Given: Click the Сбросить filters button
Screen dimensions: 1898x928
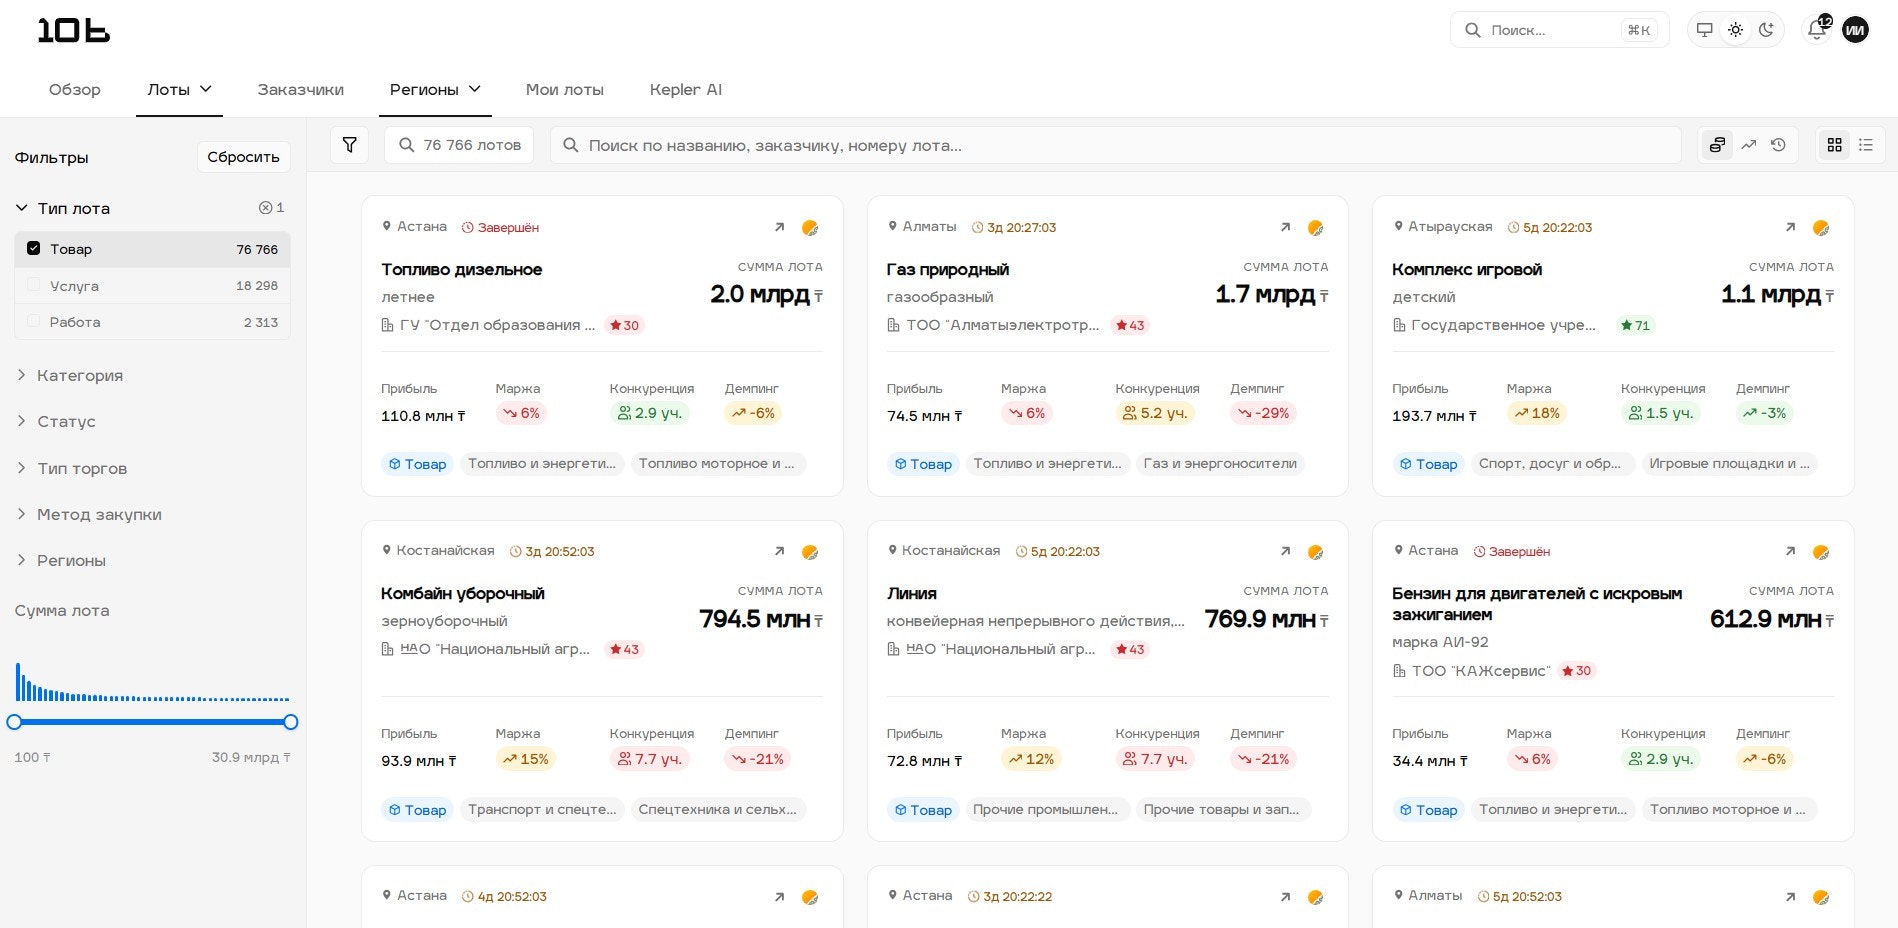Looking at the screenshot, I should 243,157.
